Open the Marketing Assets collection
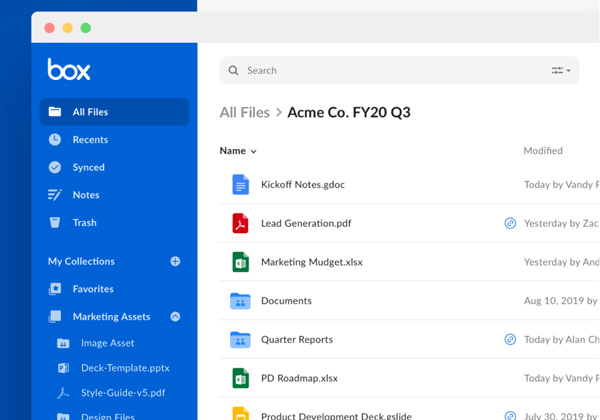The image size is (600, 420). (x=111, y=317)
